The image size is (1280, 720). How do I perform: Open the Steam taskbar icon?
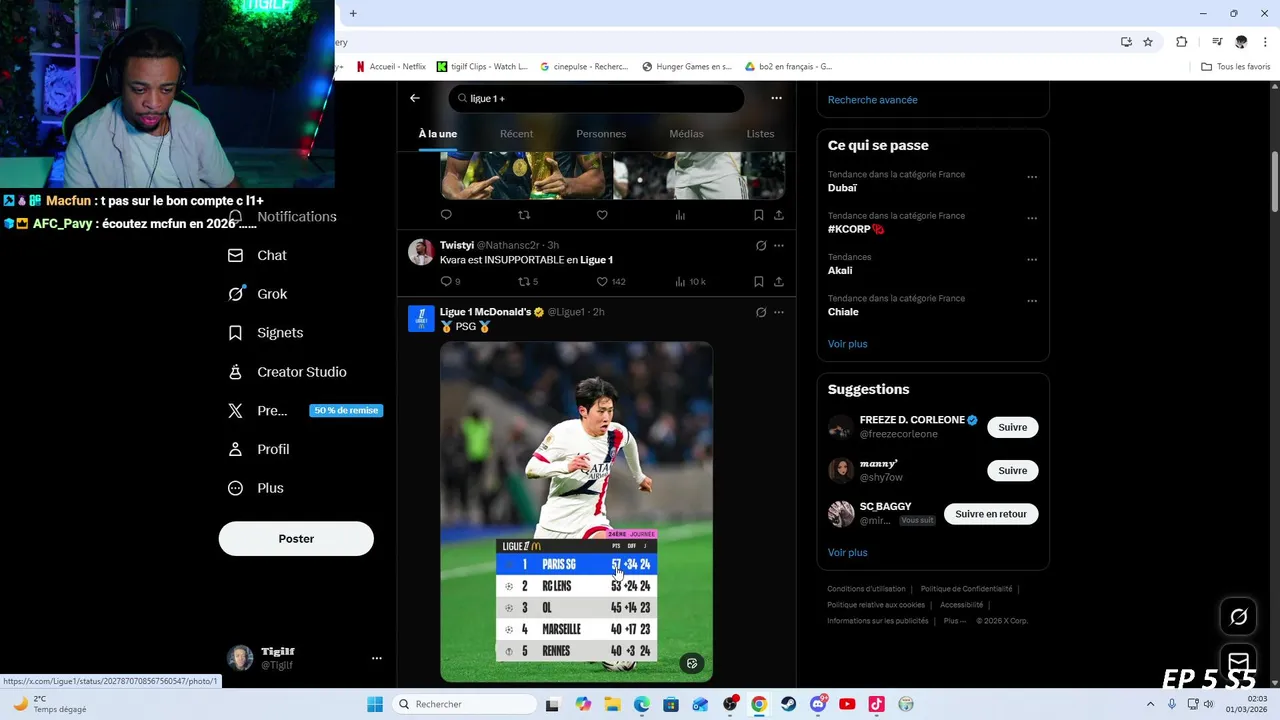tap(789, 704)
